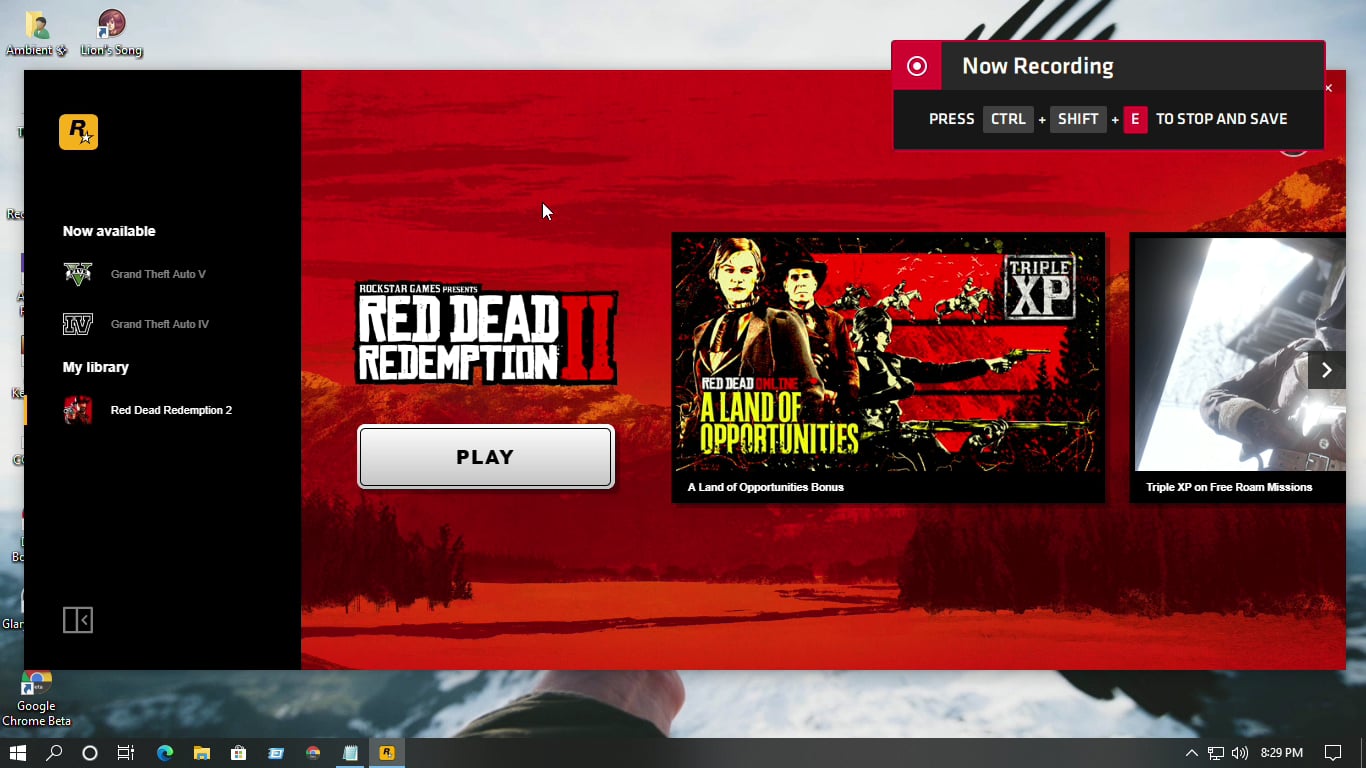Click the Rockstar Games logo in the sidebar
This screenshot has height=768, width=1366.
pos(78,132)
